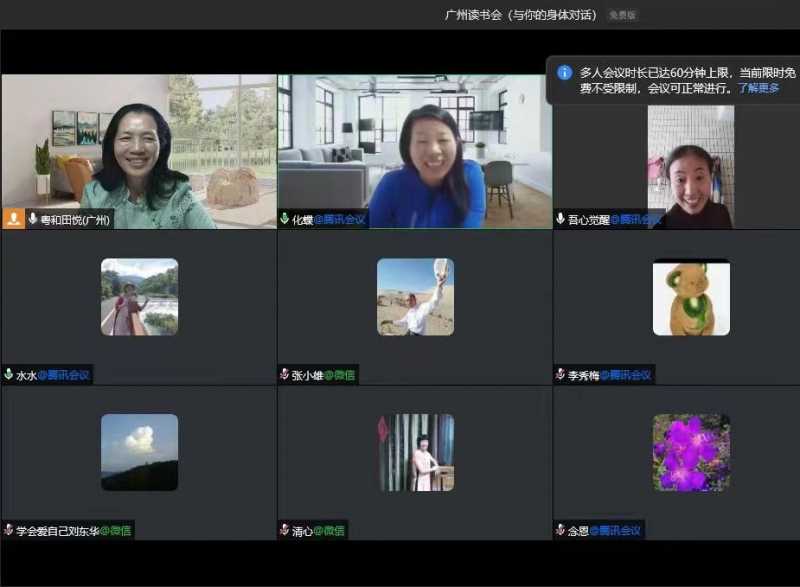The width and height of the screenshot is (800, 587).
Task: Click muted mic icon beside 学会爱自己刘东华
Action: click(x=9, y=530)
